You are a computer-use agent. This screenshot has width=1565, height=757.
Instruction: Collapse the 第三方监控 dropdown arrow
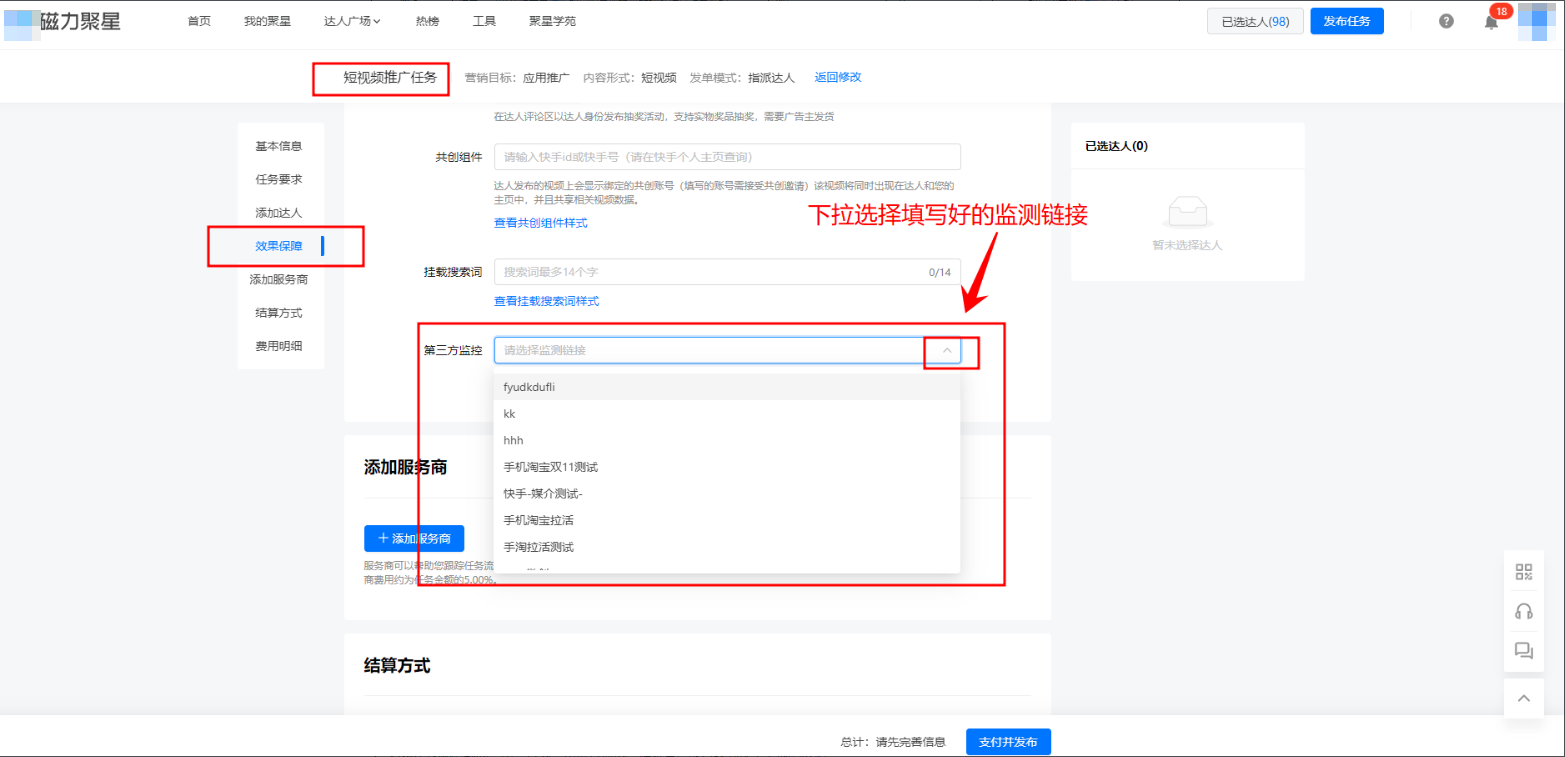[x=946, y=350]
